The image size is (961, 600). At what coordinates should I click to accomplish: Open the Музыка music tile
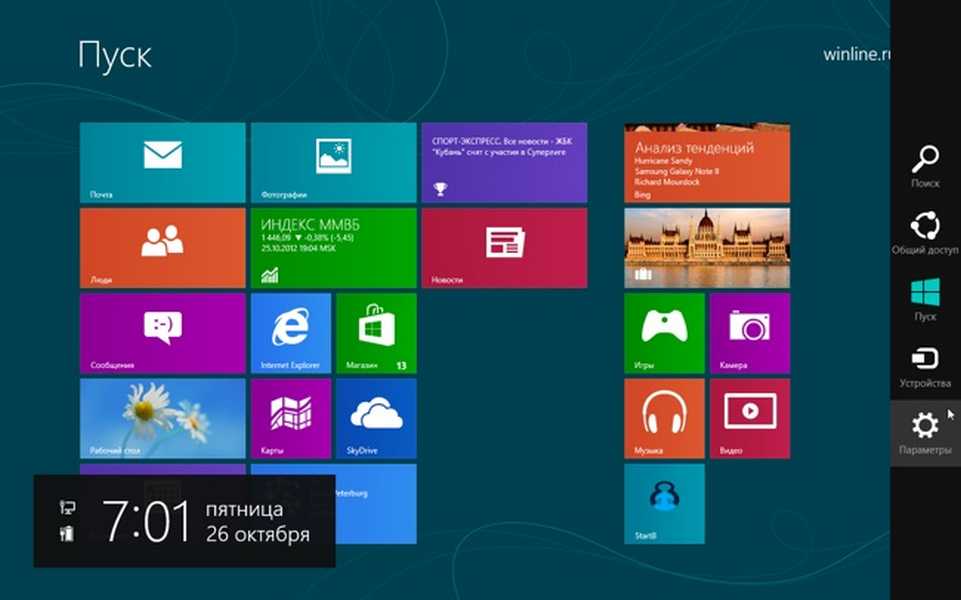pyautogui.click(x=664, y=418)
